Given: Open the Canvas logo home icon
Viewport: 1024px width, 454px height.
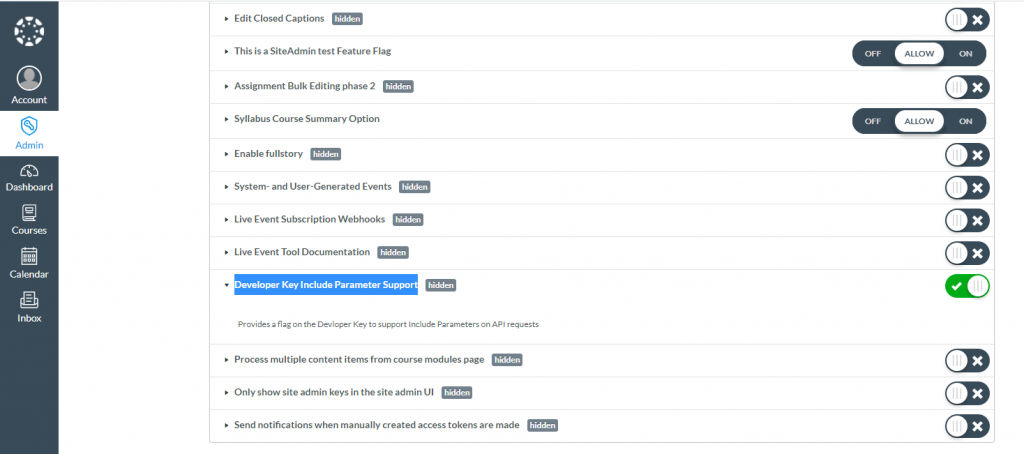Looking at the screenshot, I should click(29, 31).
